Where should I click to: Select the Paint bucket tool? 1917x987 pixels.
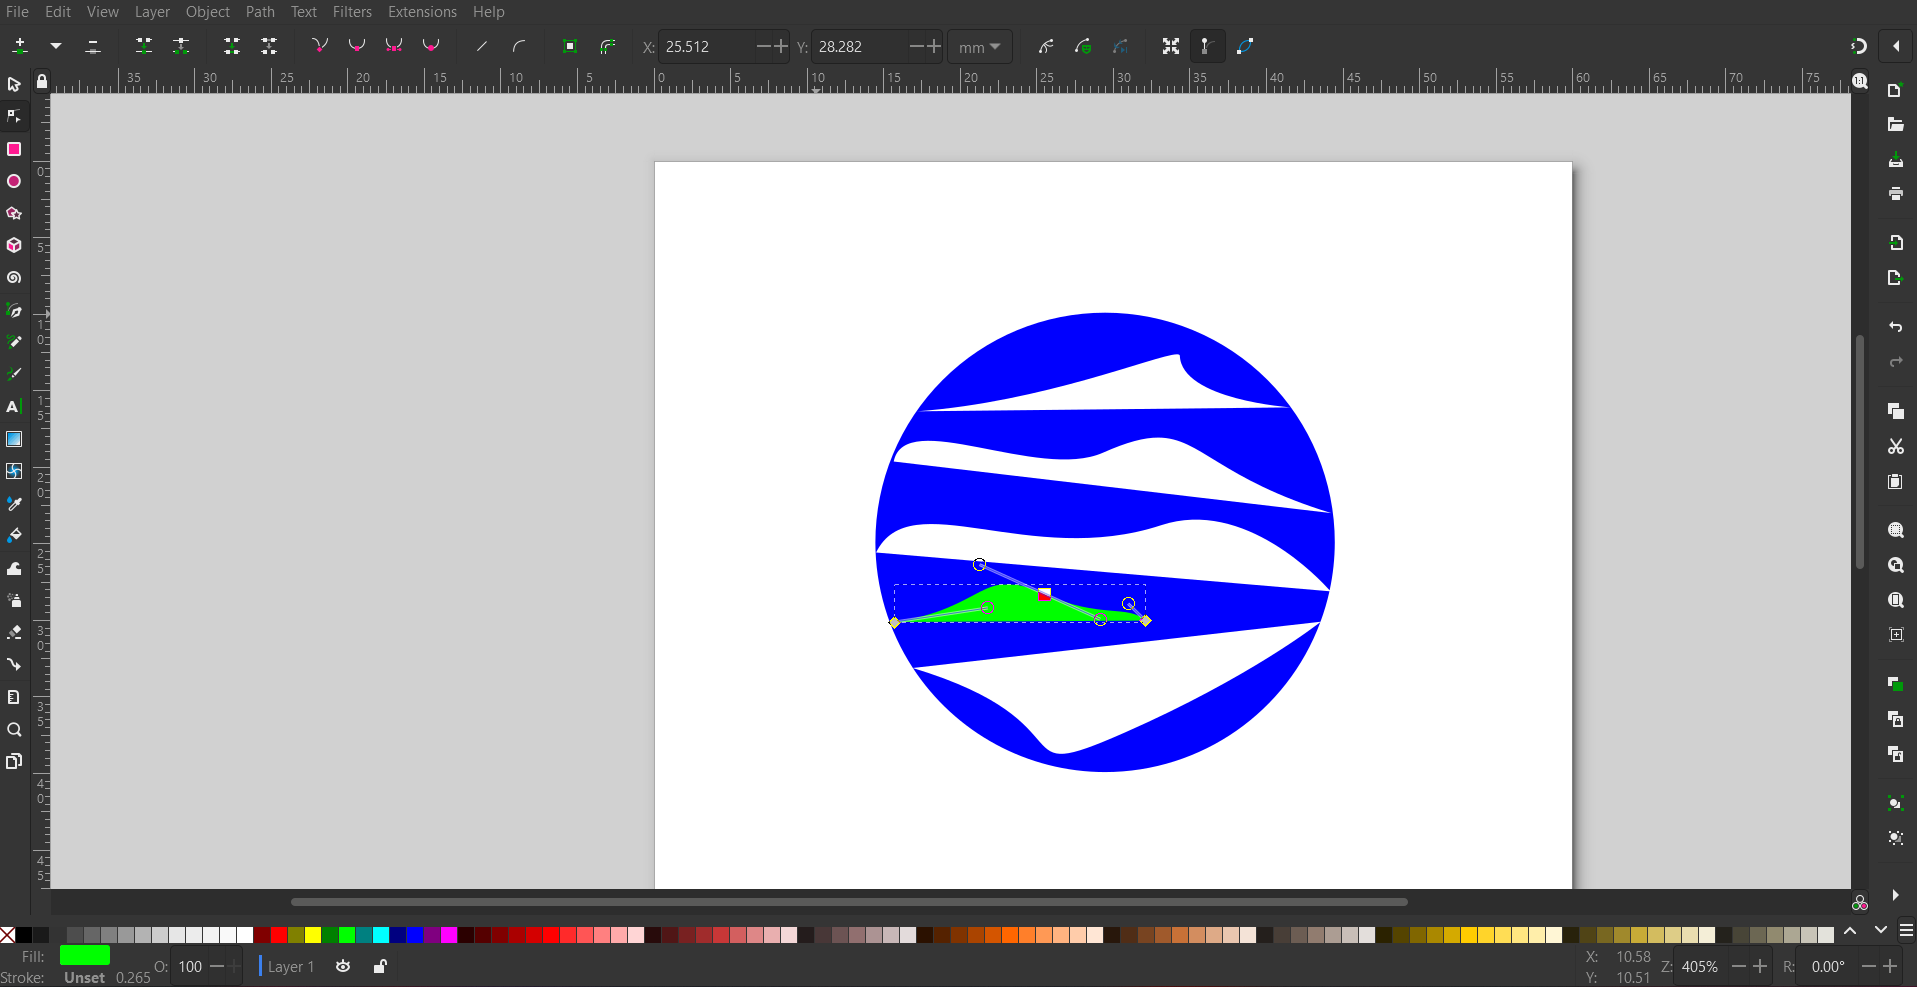point(14,535)
